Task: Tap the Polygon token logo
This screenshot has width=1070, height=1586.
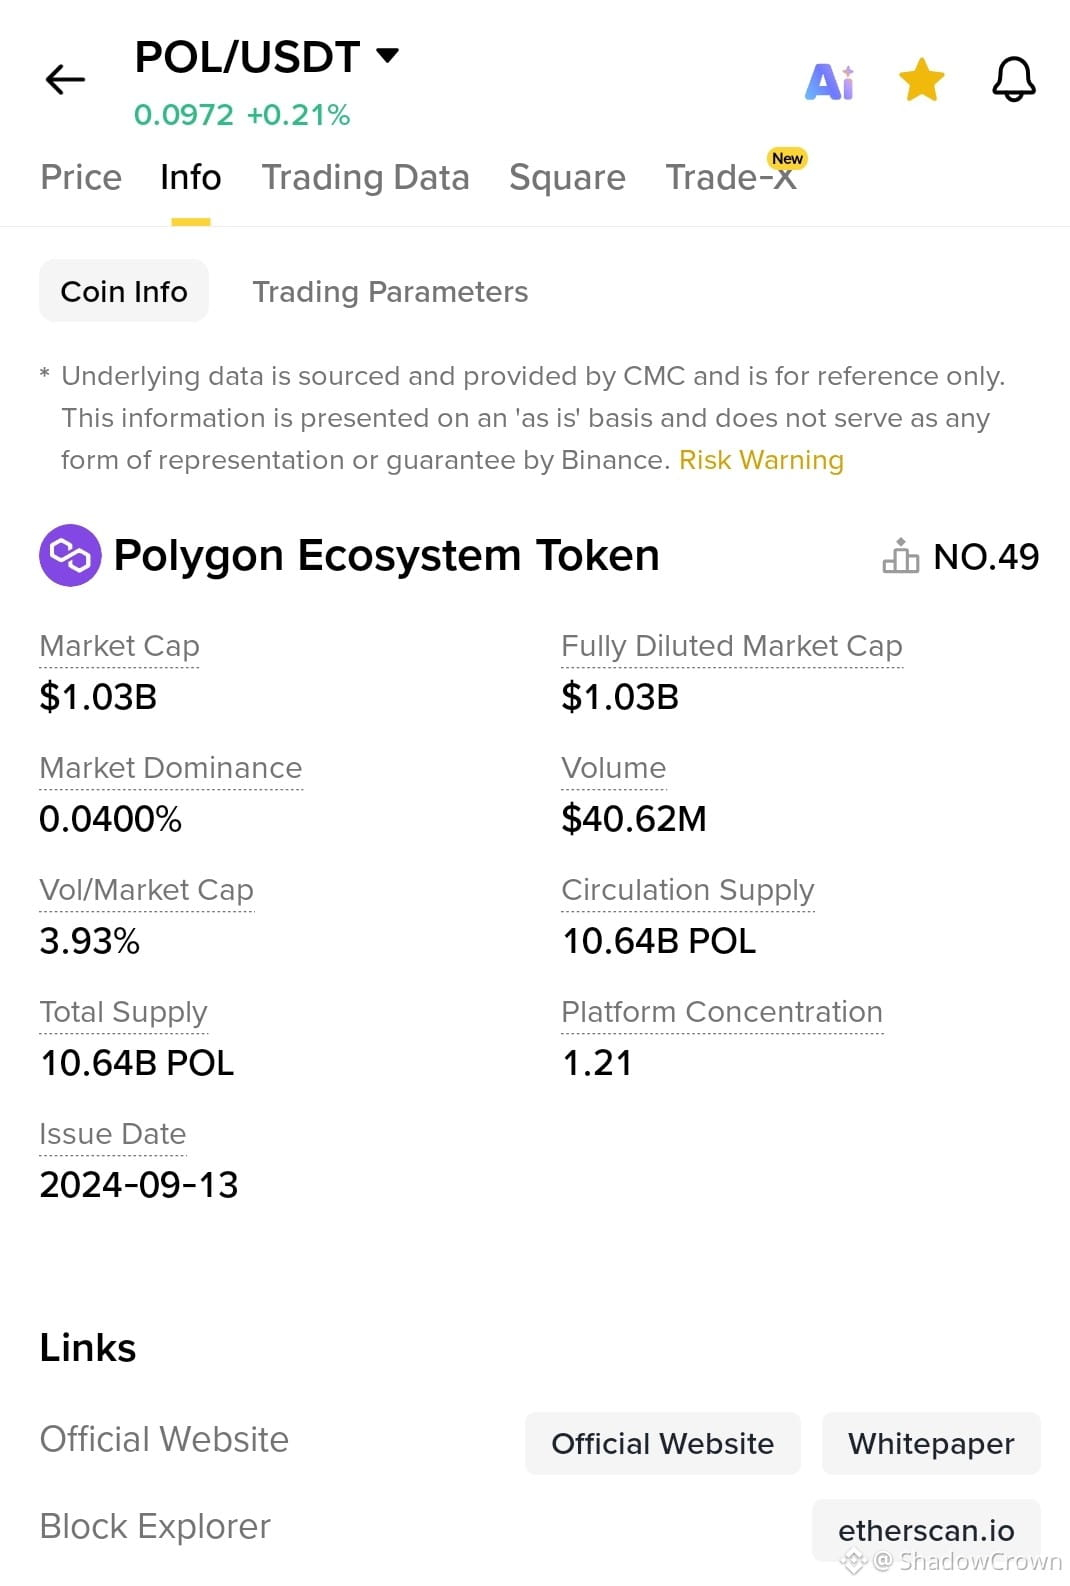Action: [x=70, y=555]
